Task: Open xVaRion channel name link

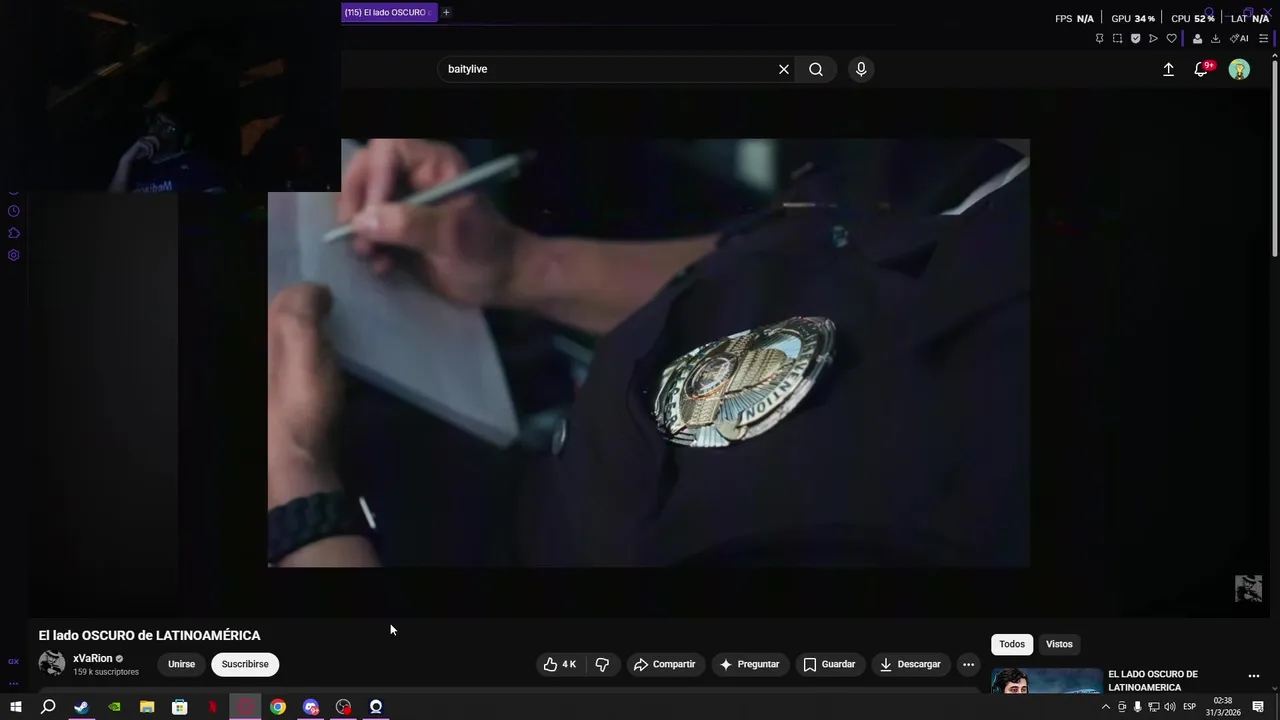Action: 93,659
